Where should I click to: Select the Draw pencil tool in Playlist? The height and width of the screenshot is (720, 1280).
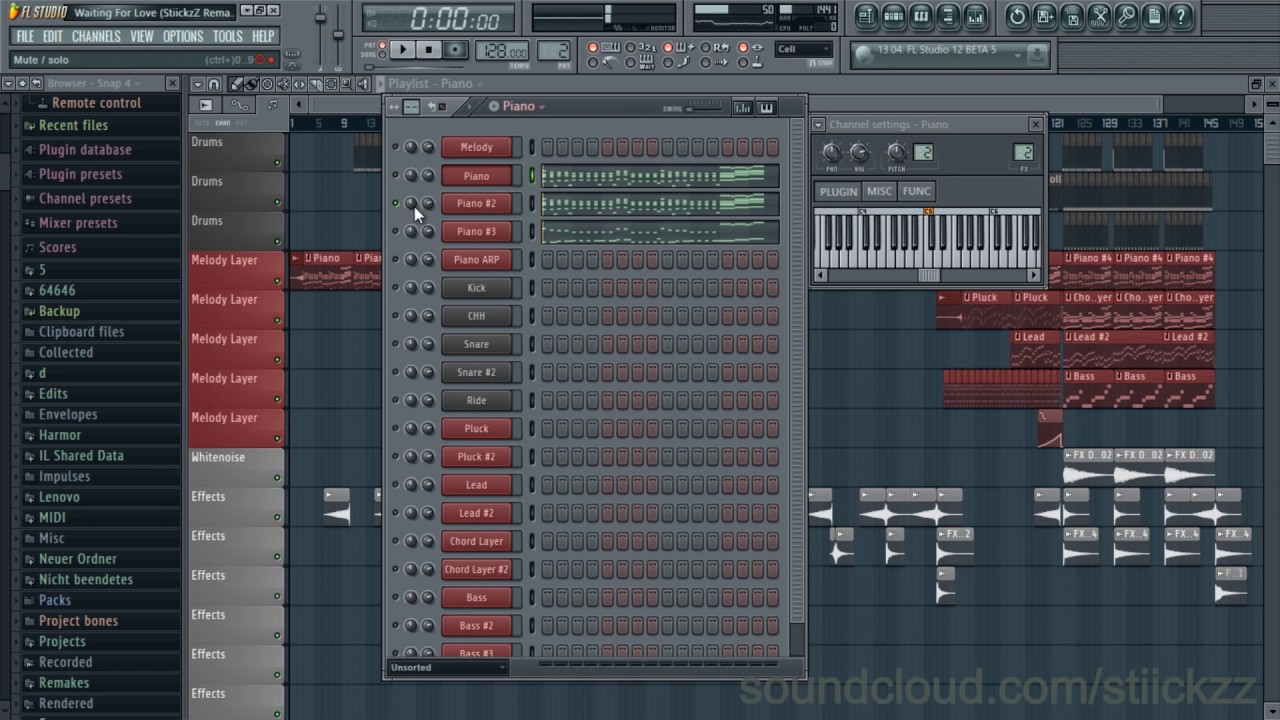pos(236,84)
